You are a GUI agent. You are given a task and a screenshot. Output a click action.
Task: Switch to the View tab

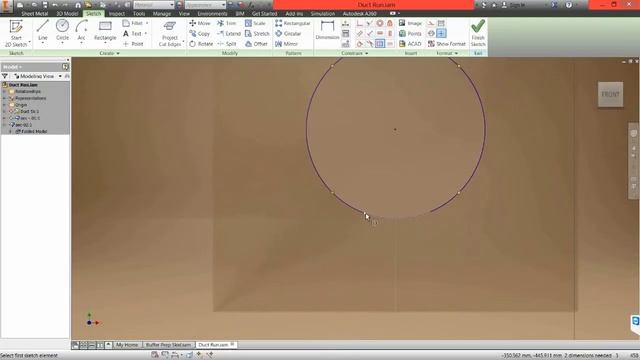click(184, 13)
